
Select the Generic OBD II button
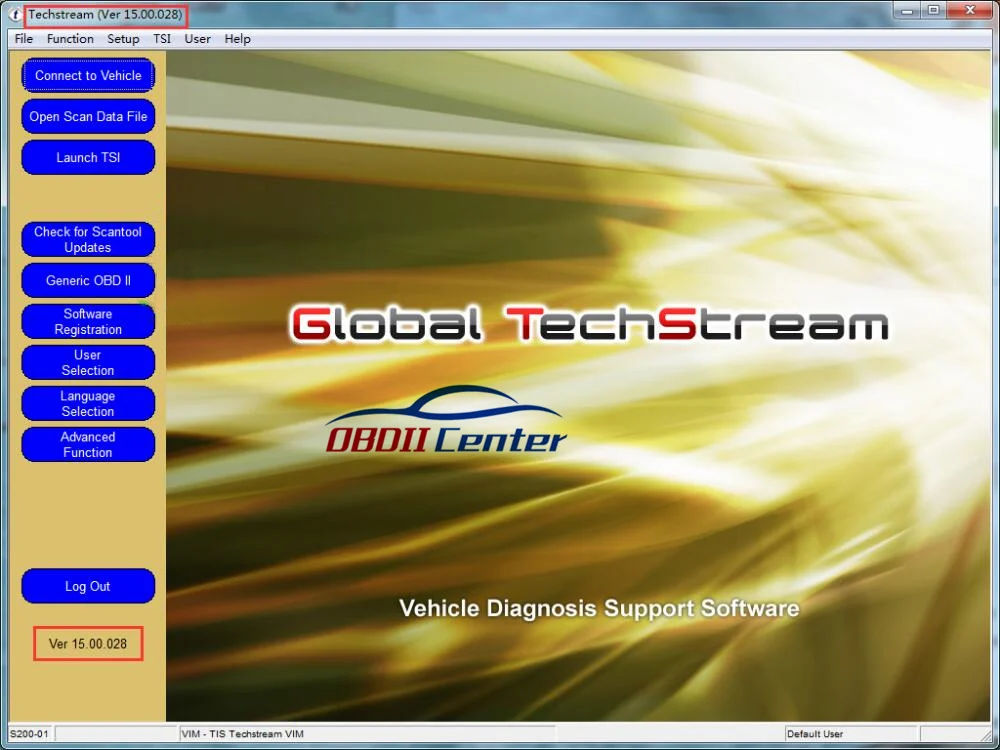(x=88, y=281)
